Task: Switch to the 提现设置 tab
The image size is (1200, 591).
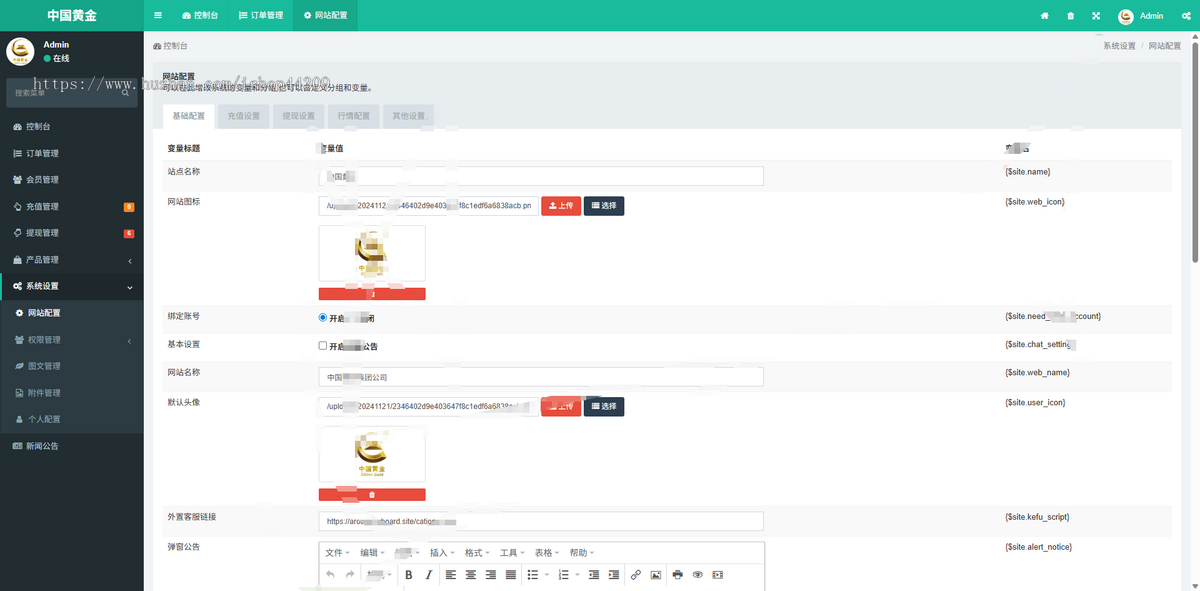Action: [298, 116]
